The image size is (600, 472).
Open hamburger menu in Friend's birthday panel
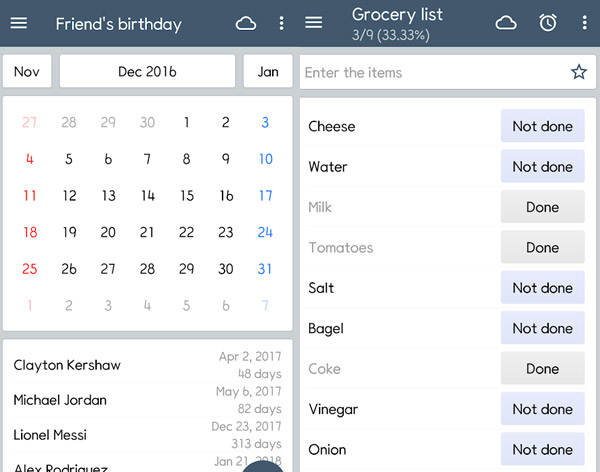[19, 23]
